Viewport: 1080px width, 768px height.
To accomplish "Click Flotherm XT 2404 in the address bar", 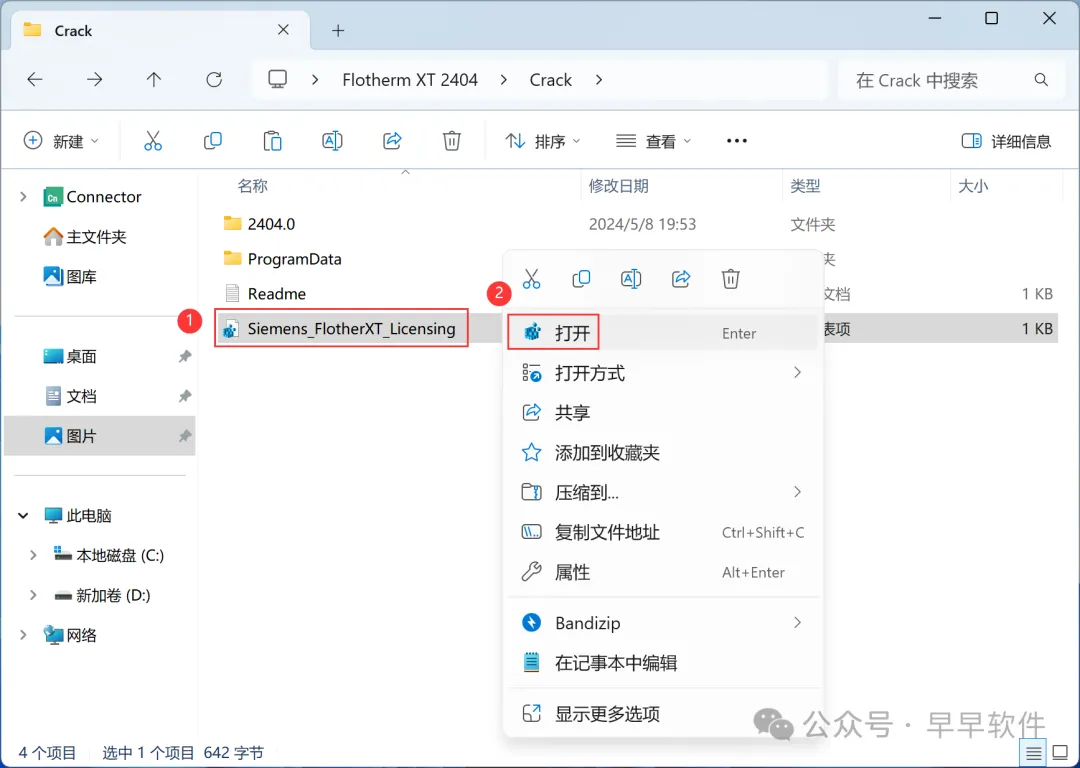I will pos(410,80).
